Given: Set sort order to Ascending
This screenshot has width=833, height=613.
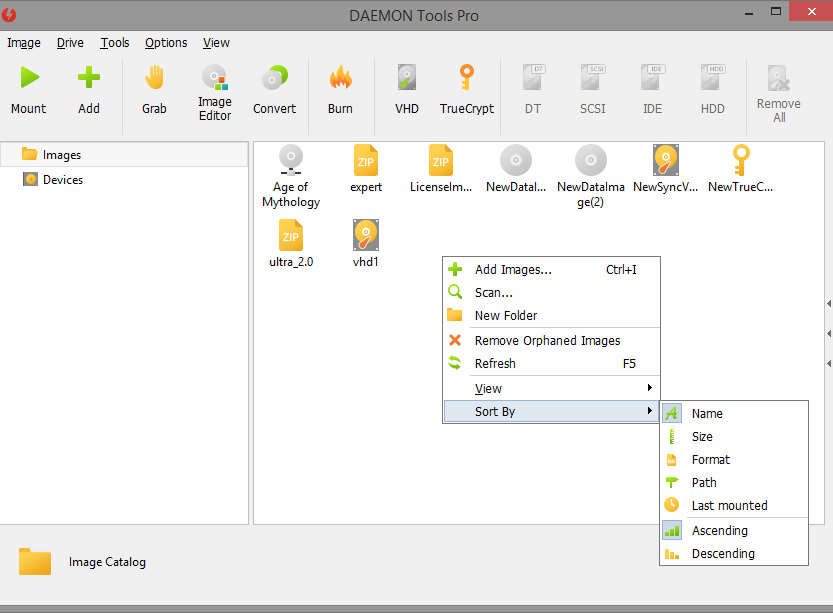Looking at the screenshot, I should 734,531.
